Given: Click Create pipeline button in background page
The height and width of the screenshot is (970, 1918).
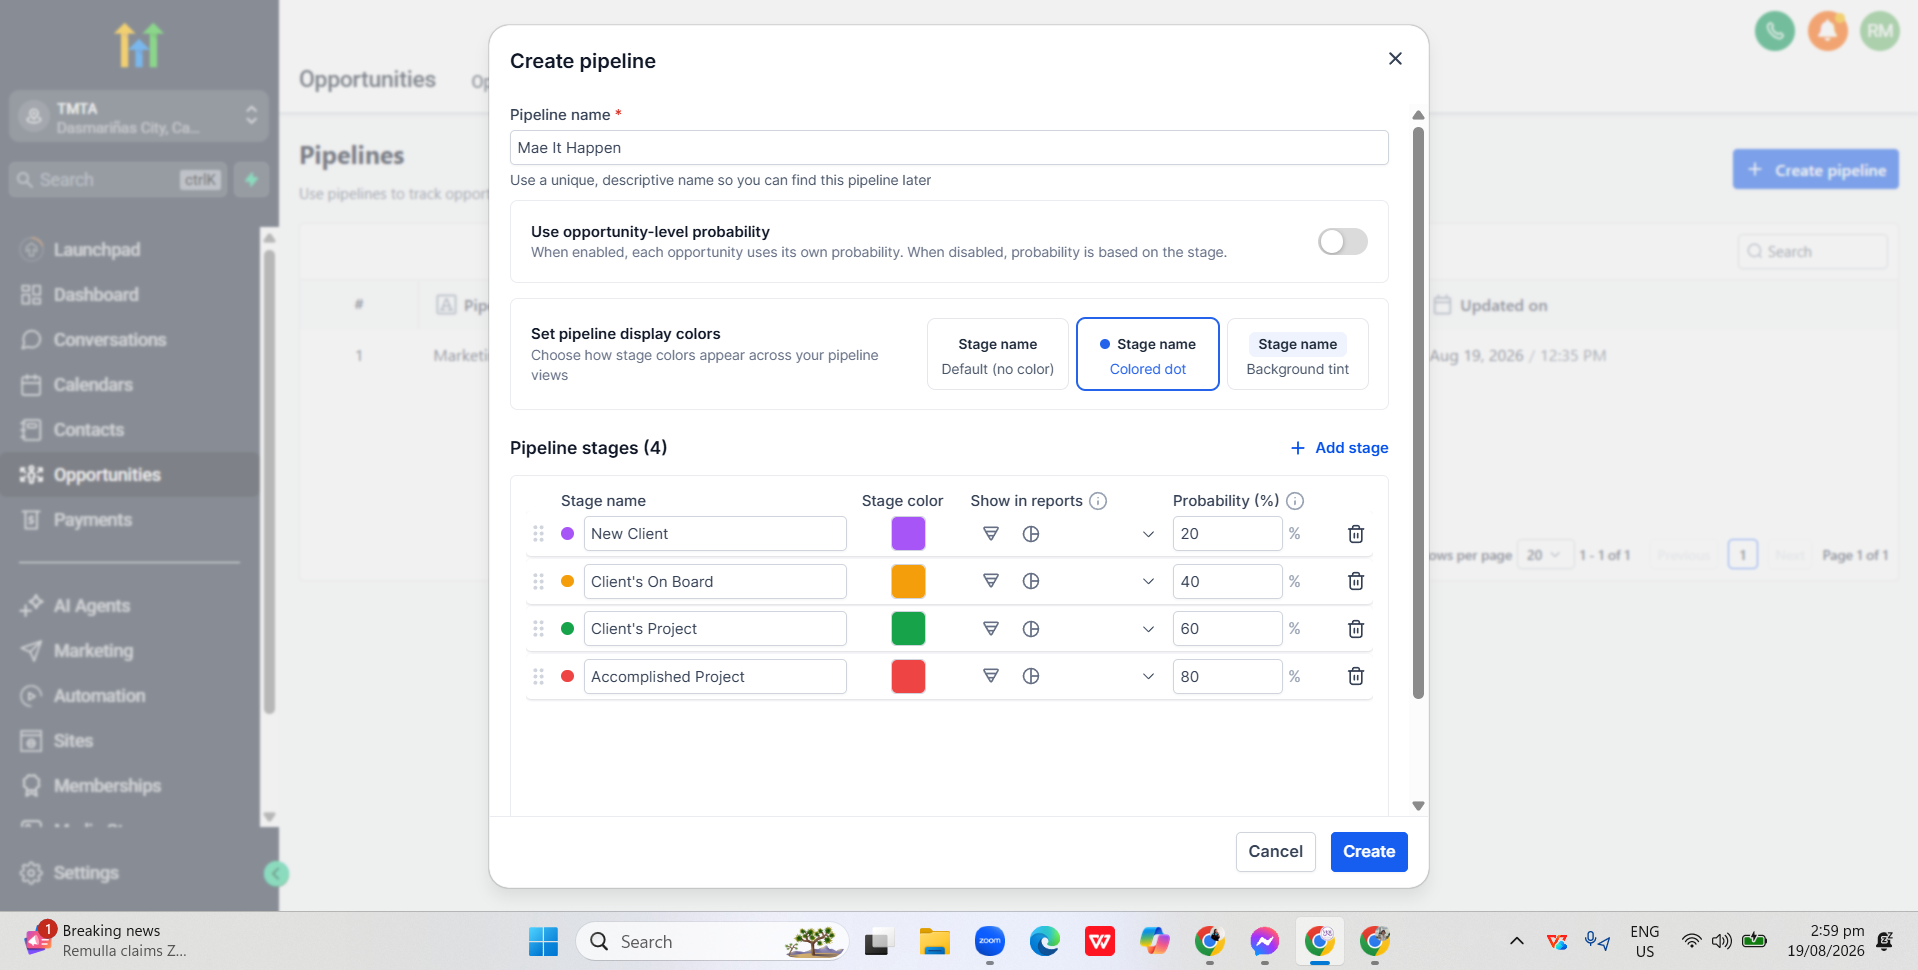Looking at the screenshot, I should point(1815,170).
